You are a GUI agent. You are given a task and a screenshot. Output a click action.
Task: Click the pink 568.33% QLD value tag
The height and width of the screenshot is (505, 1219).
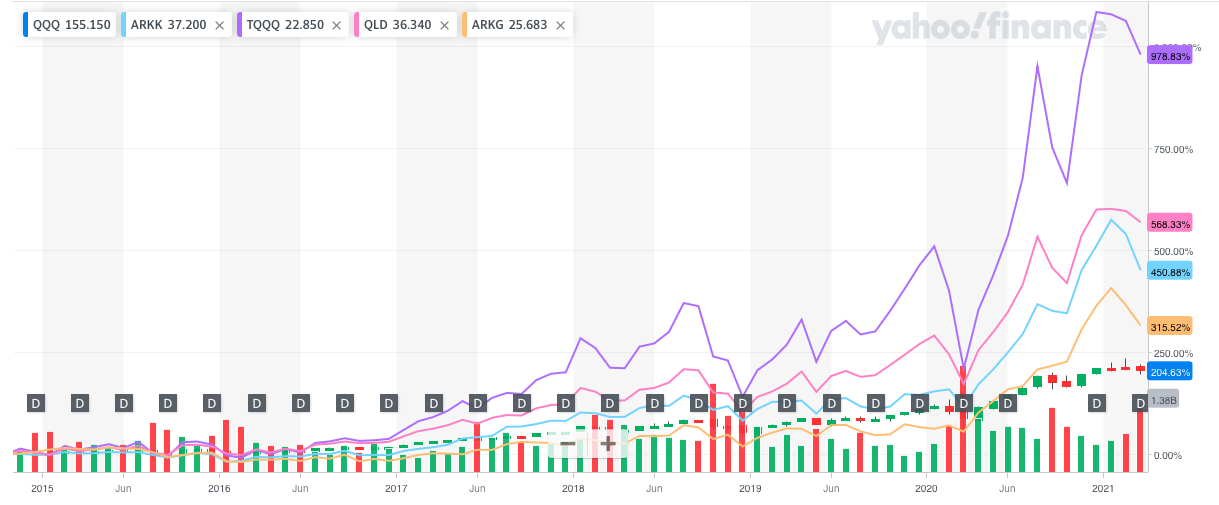click(1171, 224)
